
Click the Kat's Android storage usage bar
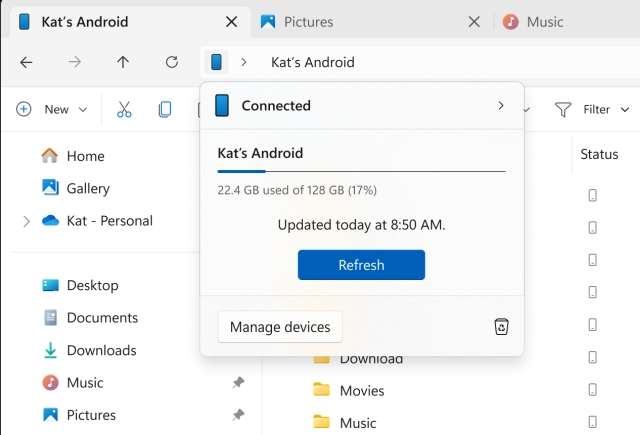pos(361,172)
